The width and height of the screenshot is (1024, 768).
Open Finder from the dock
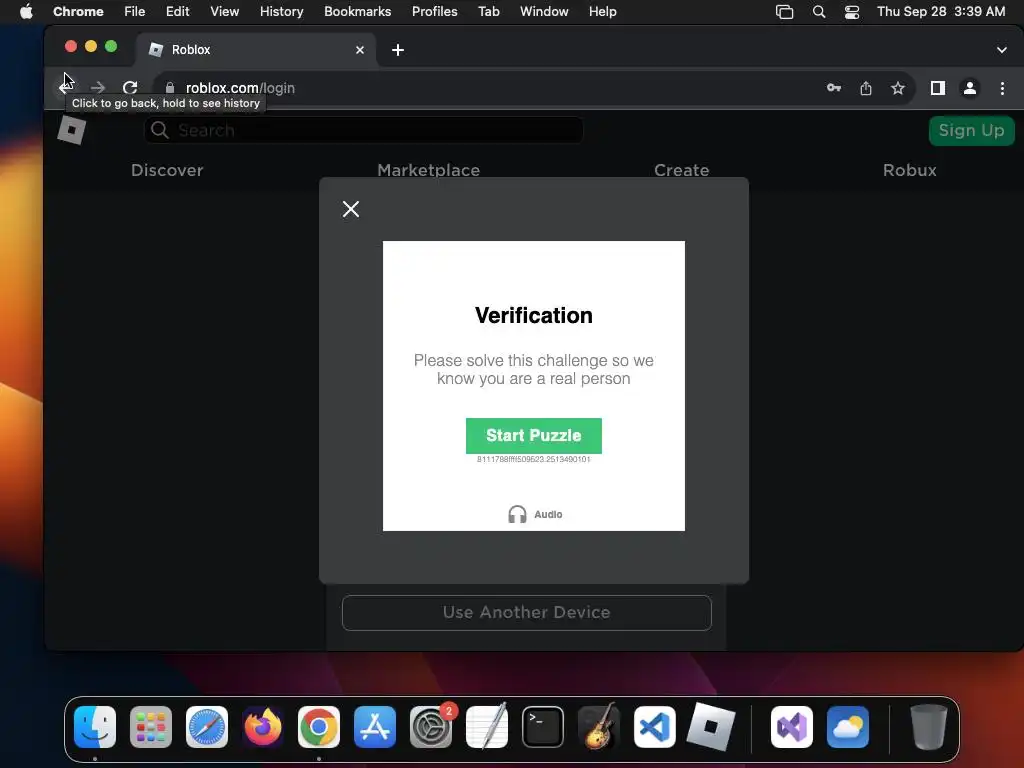coord(95,726)
